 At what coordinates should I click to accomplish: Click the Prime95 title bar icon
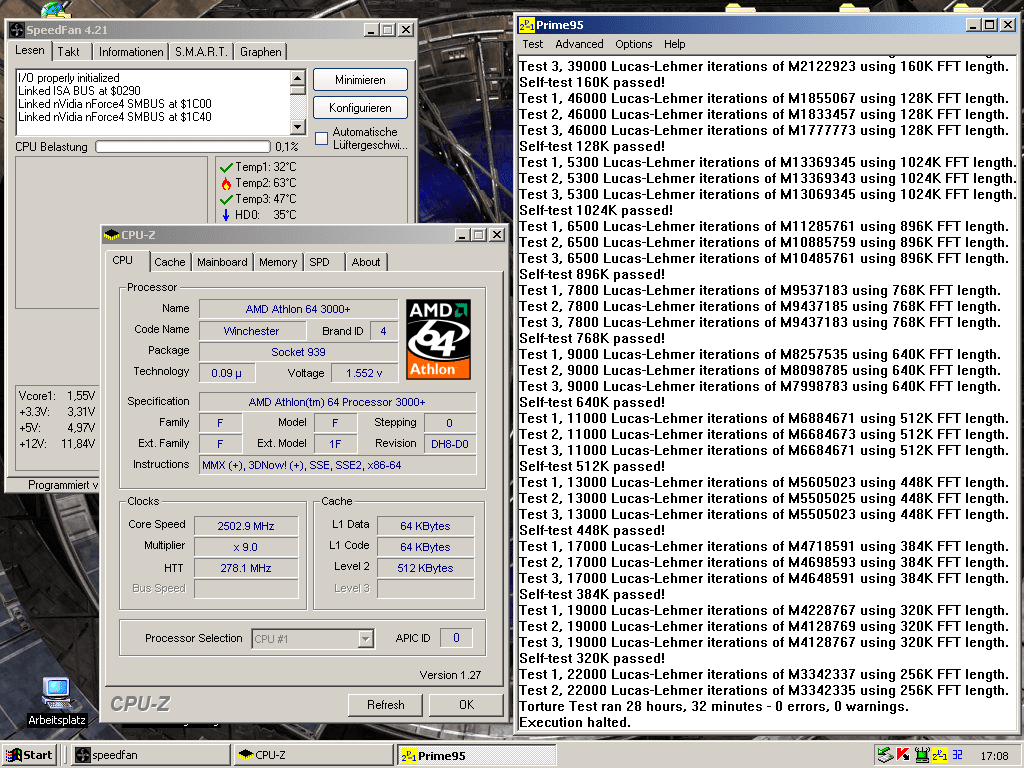[526, 25]
